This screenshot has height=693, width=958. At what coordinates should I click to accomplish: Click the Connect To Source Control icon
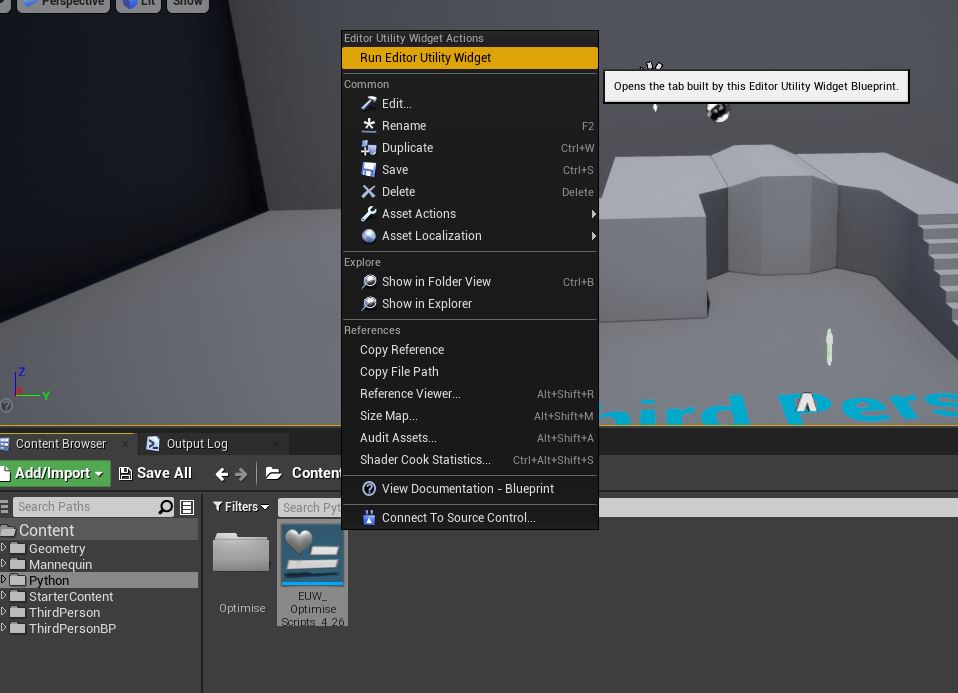coord(369,517)
